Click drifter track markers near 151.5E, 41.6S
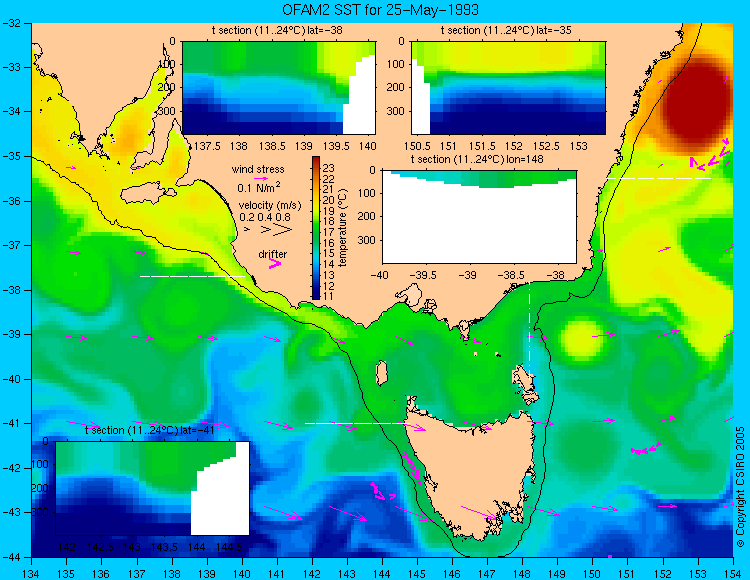750x580 pixels. point(646,449)
